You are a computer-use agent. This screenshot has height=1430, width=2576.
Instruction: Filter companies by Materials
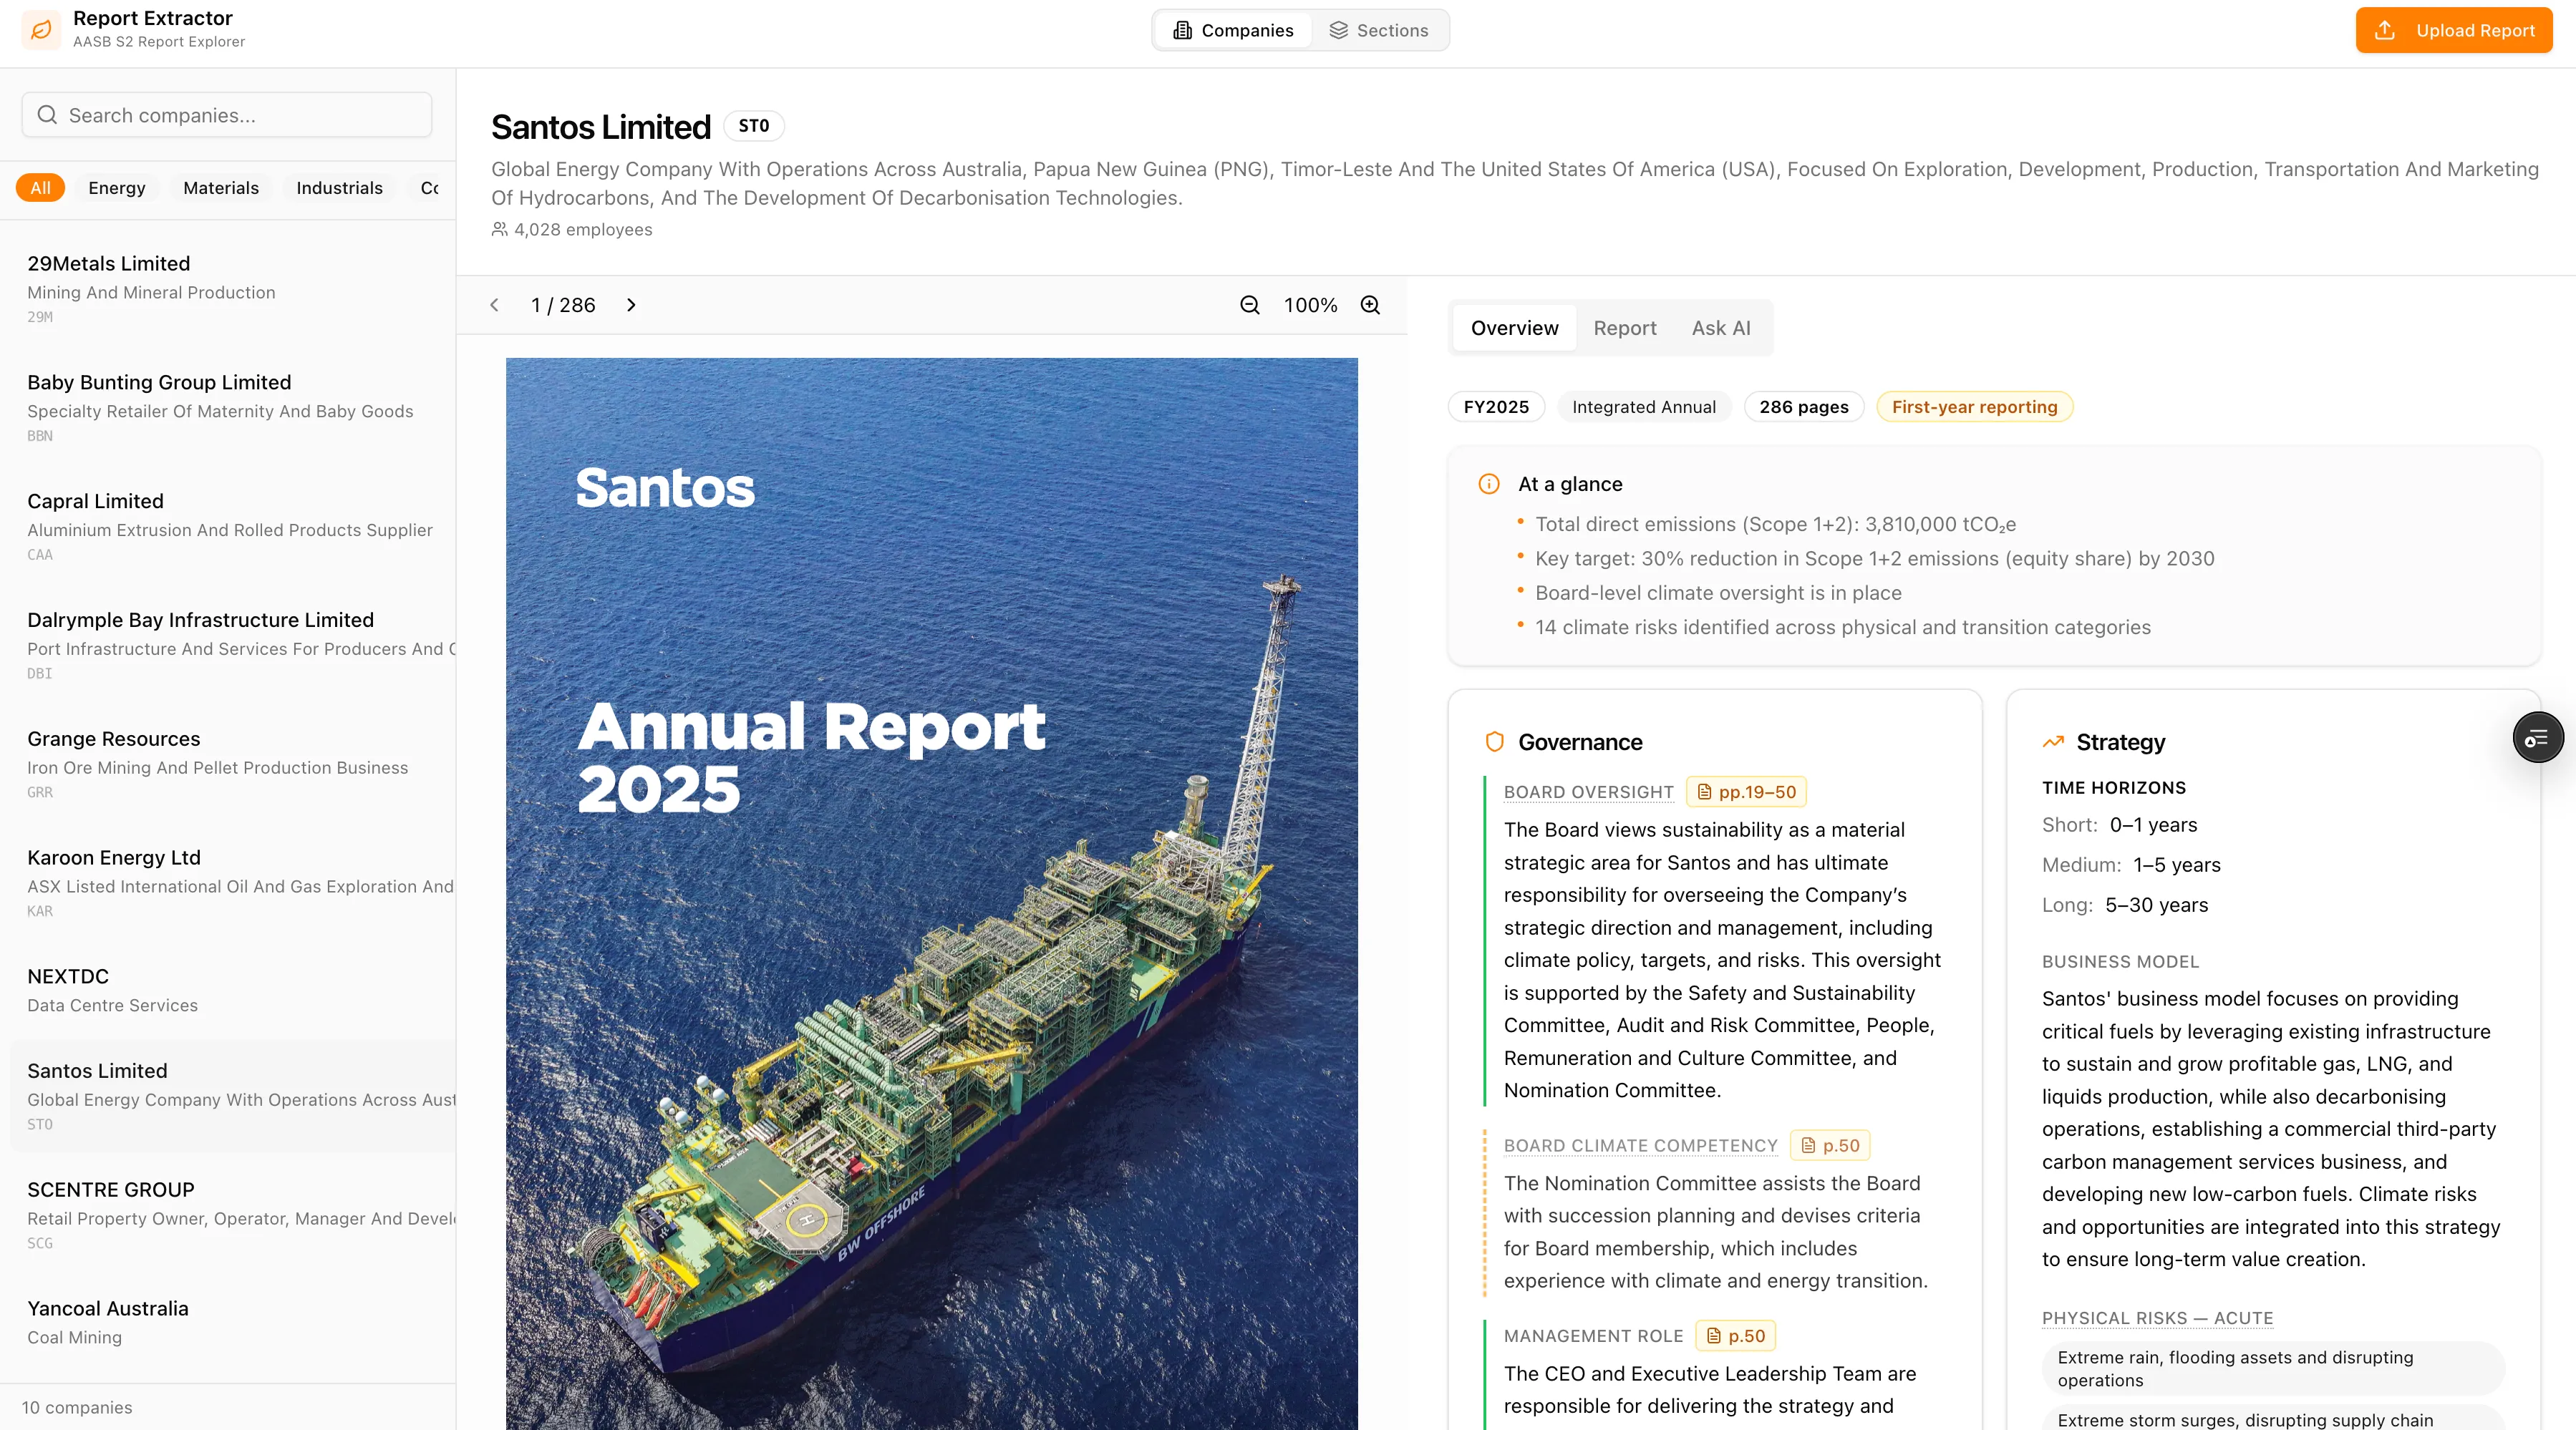click(x=221, y=188)
